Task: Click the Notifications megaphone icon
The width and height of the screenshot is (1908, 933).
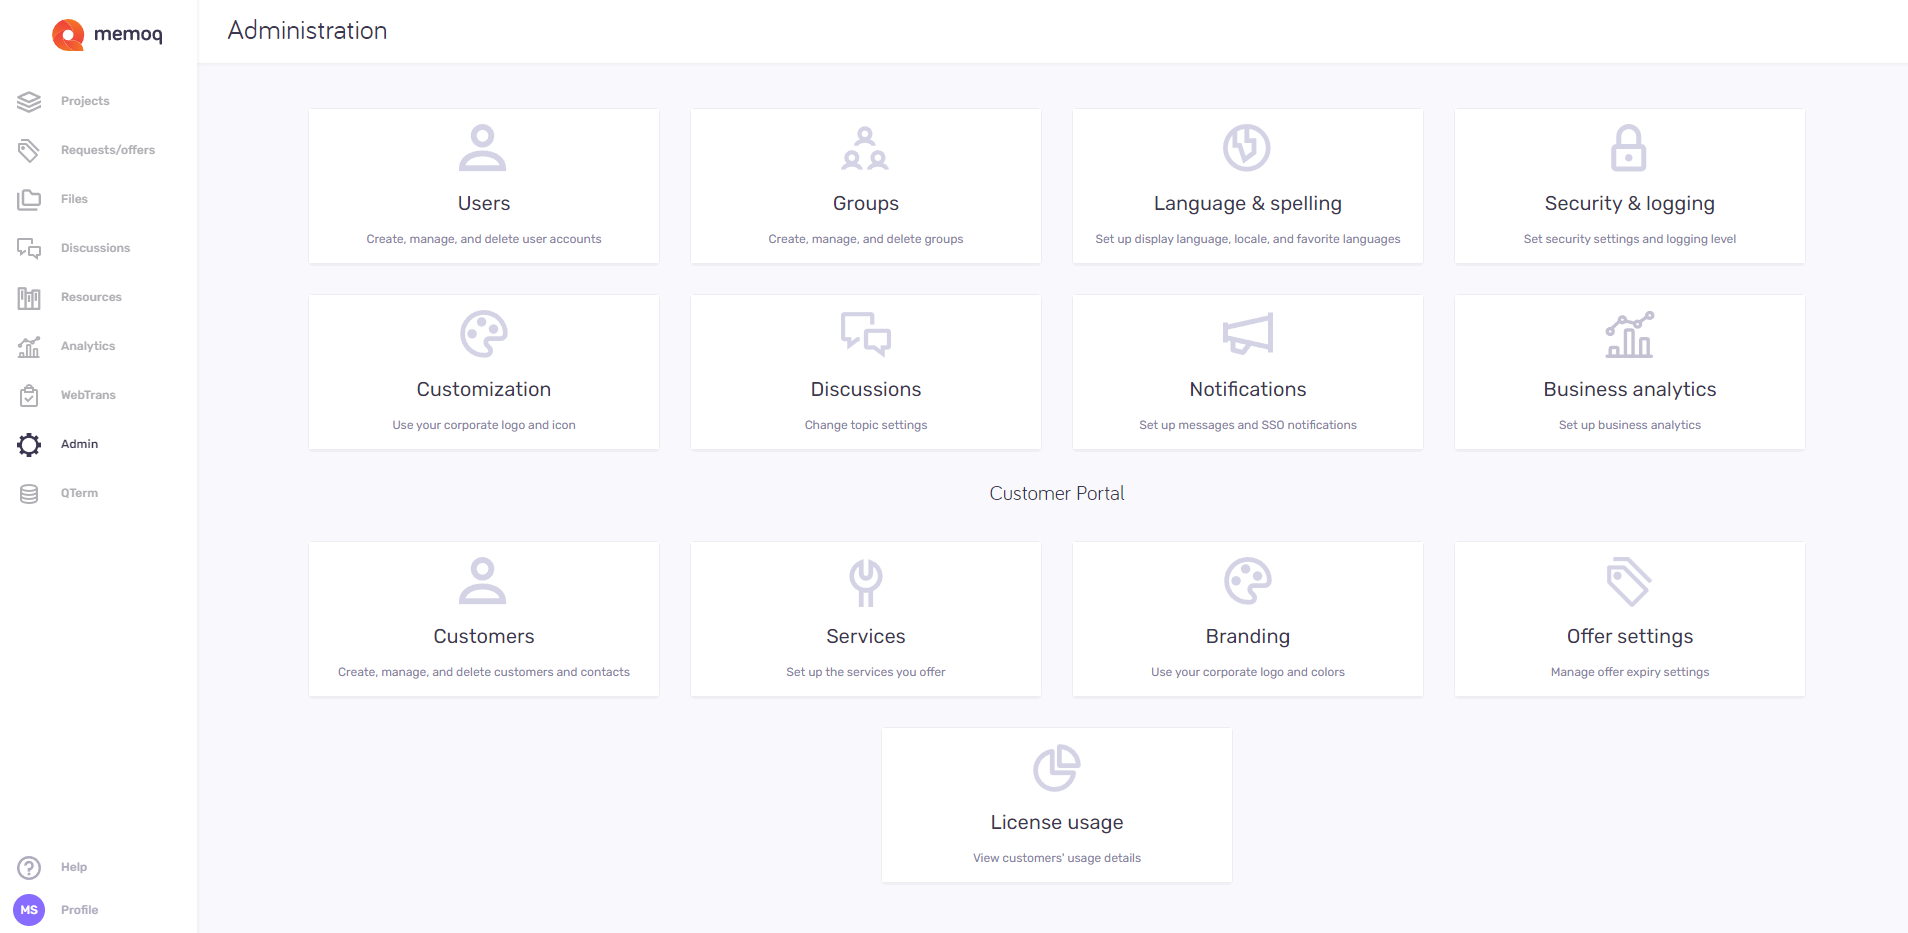Action: pyautogui.click(x=1247, y=334)
